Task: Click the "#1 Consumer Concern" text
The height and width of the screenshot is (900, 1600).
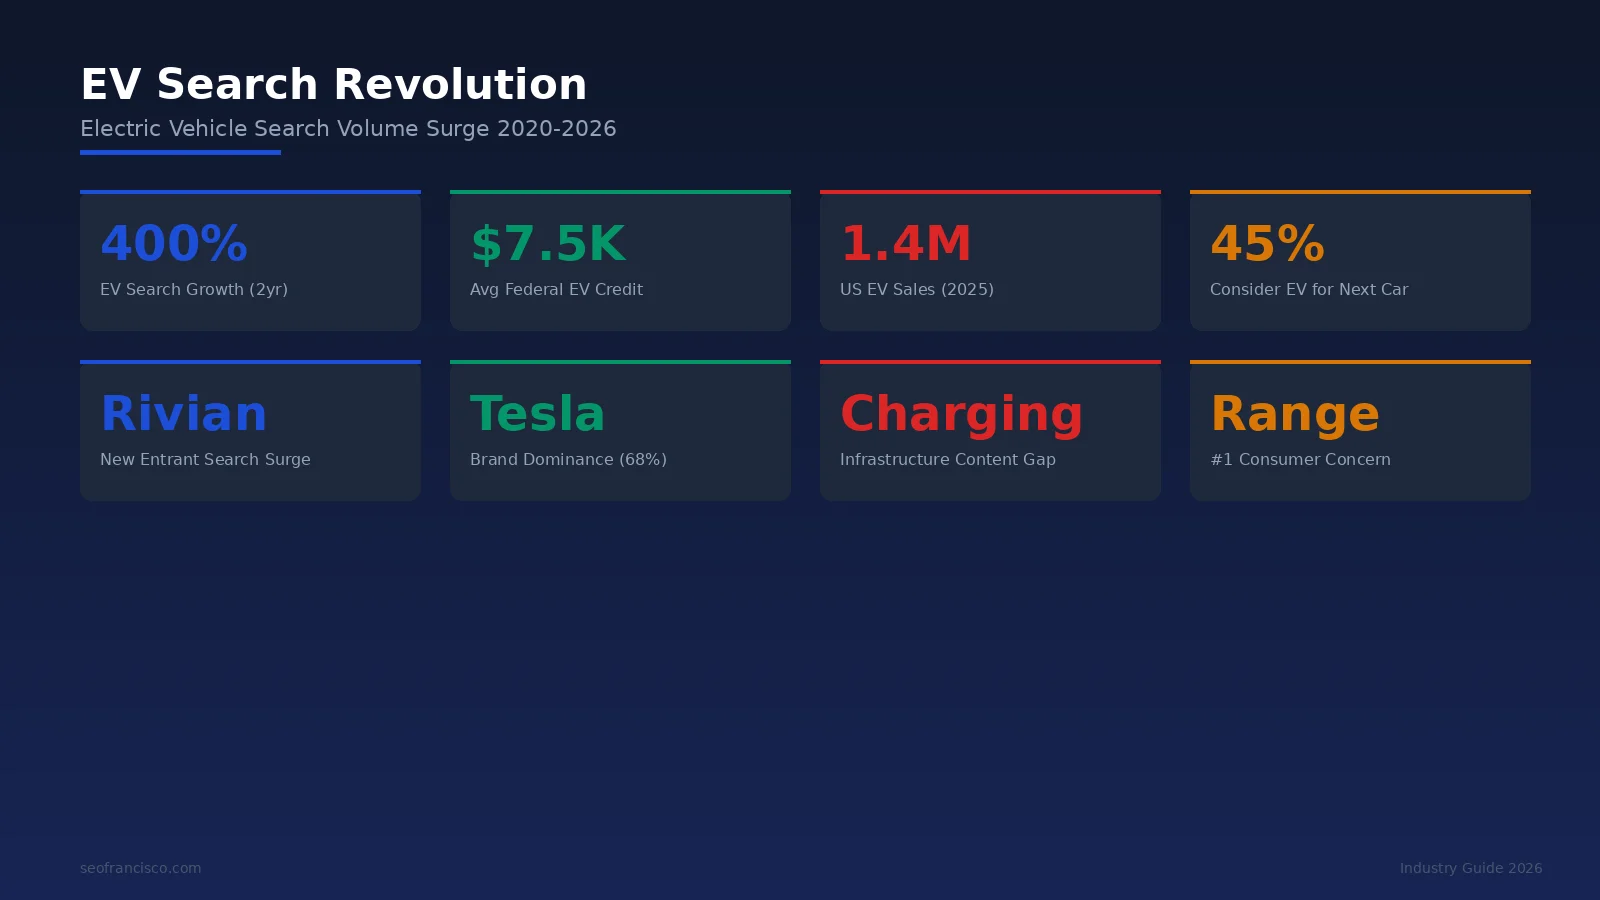Action: [x=1300, y=459]
